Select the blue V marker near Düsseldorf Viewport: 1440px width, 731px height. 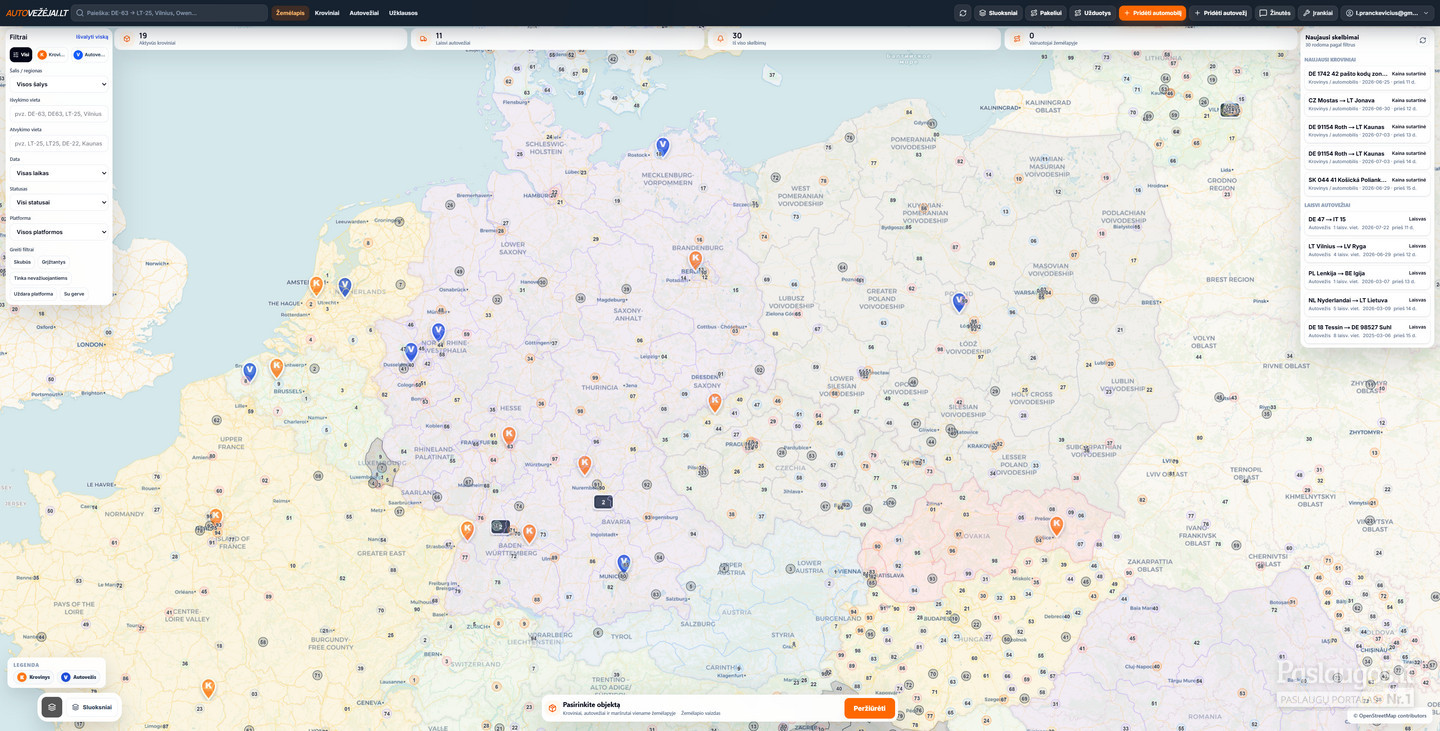(411, 352)
